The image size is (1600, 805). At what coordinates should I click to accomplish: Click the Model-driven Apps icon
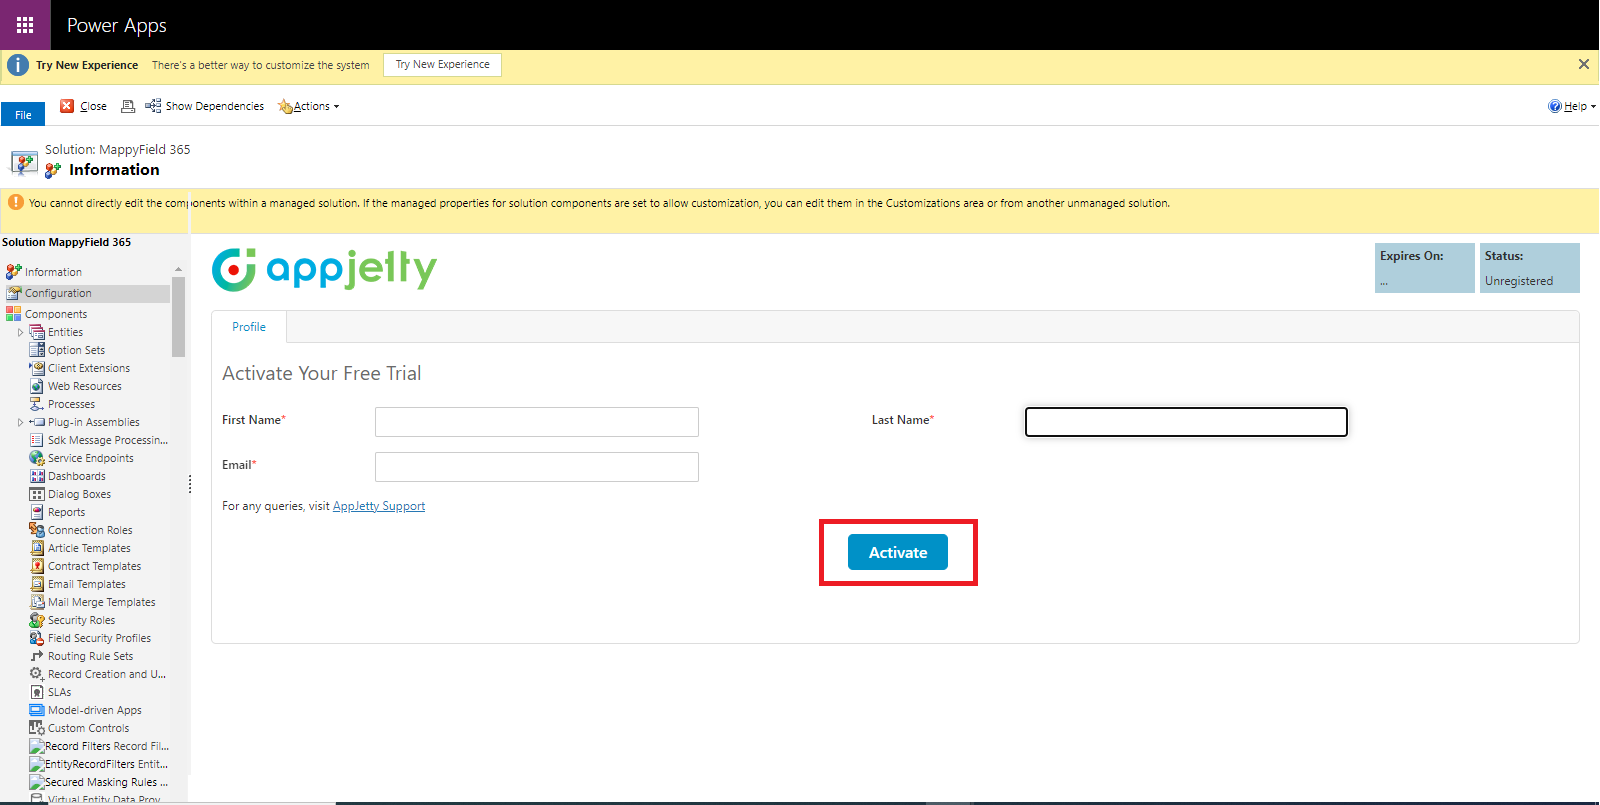click(x=37, y=710)
